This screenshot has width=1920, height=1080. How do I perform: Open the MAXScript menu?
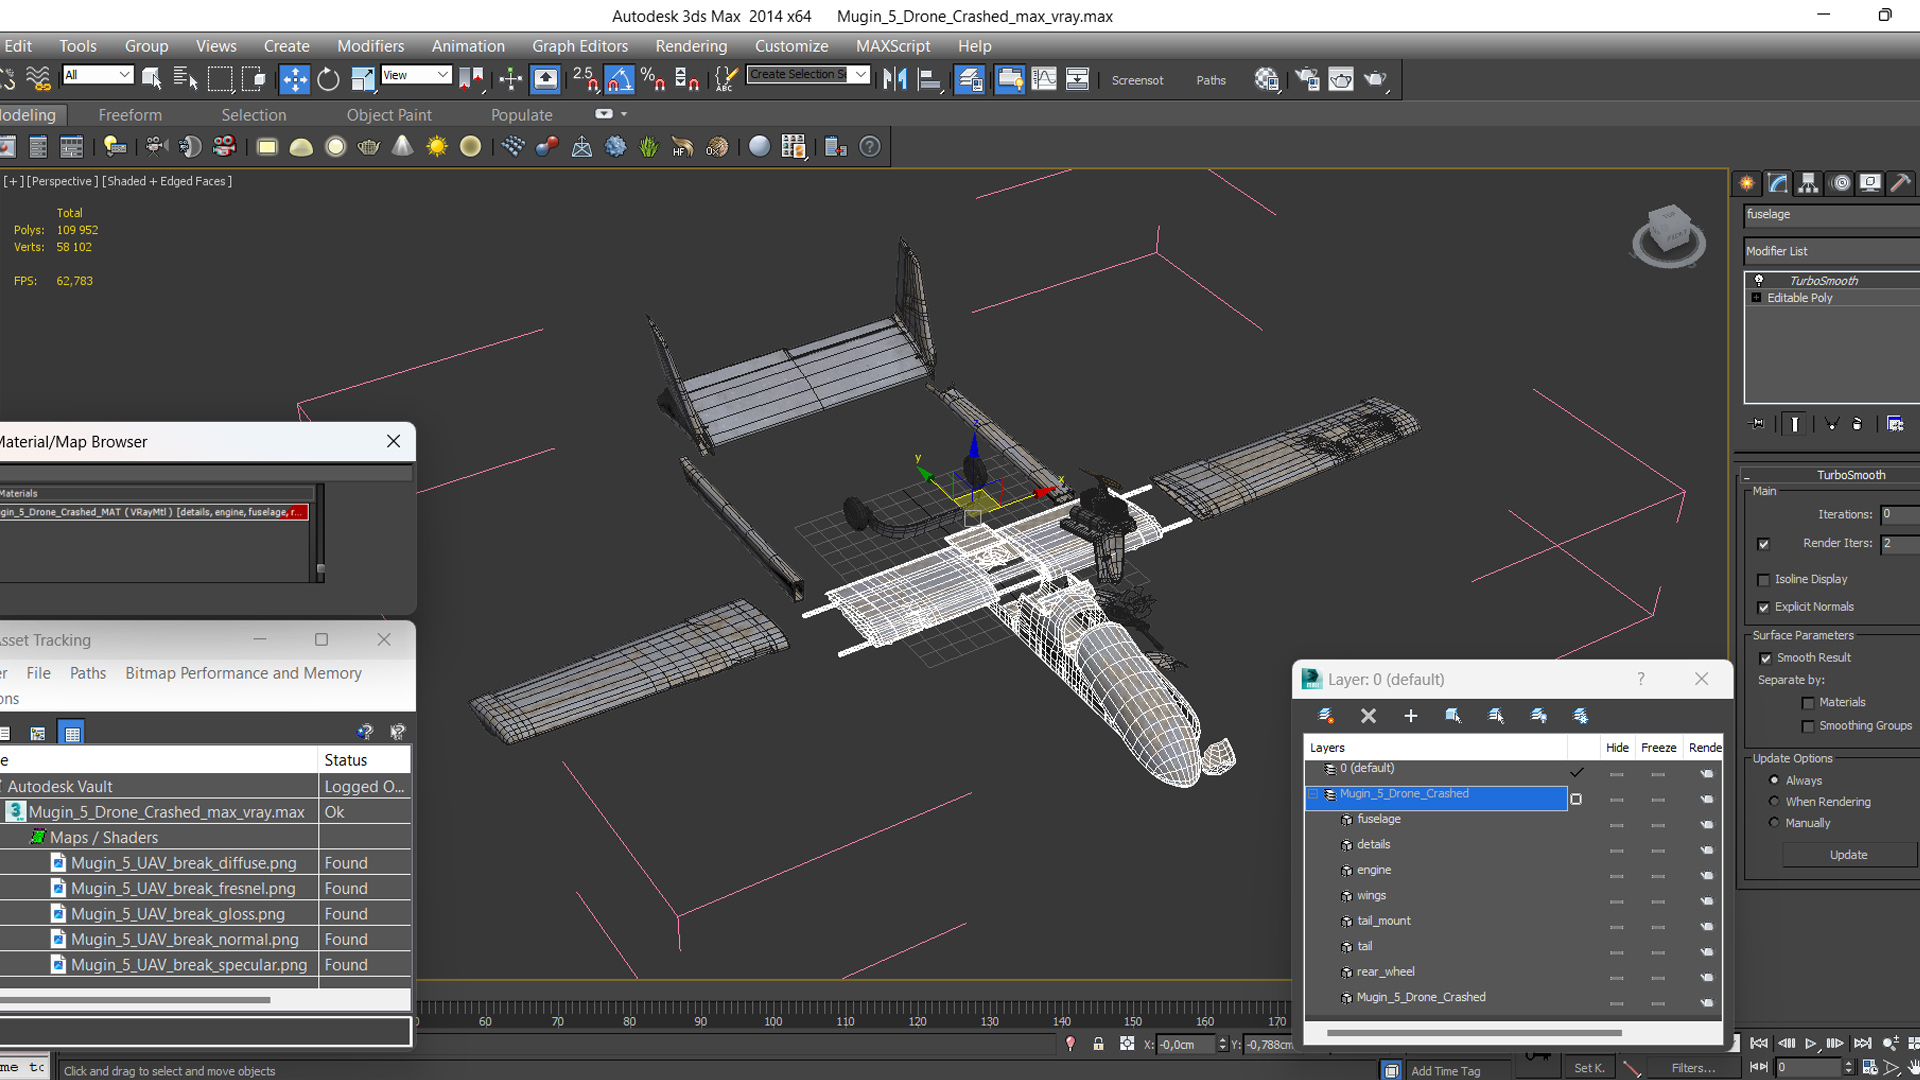pyautogui.click(x=893, y=46)
